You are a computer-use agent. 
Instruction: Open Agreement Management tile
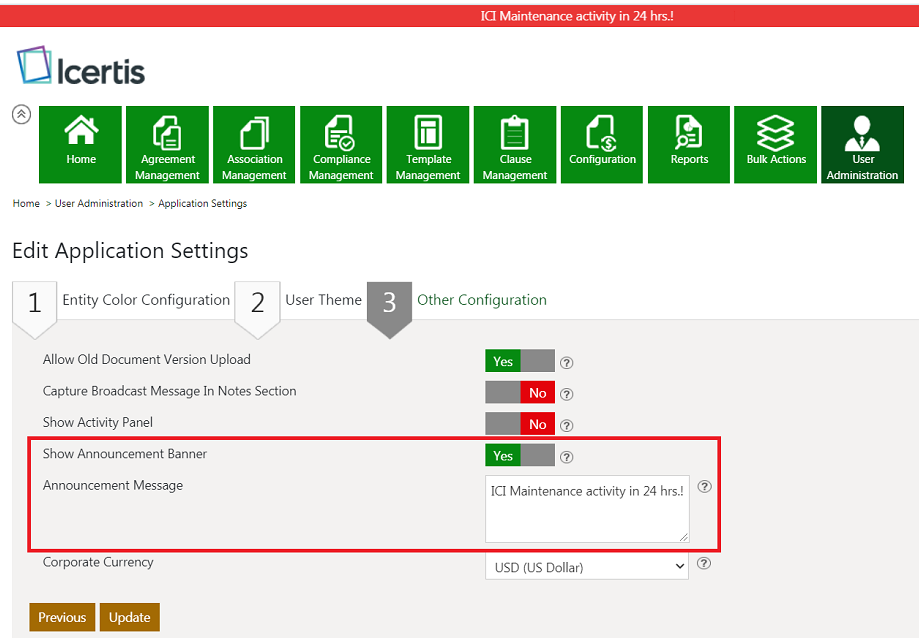coord(167,144)
